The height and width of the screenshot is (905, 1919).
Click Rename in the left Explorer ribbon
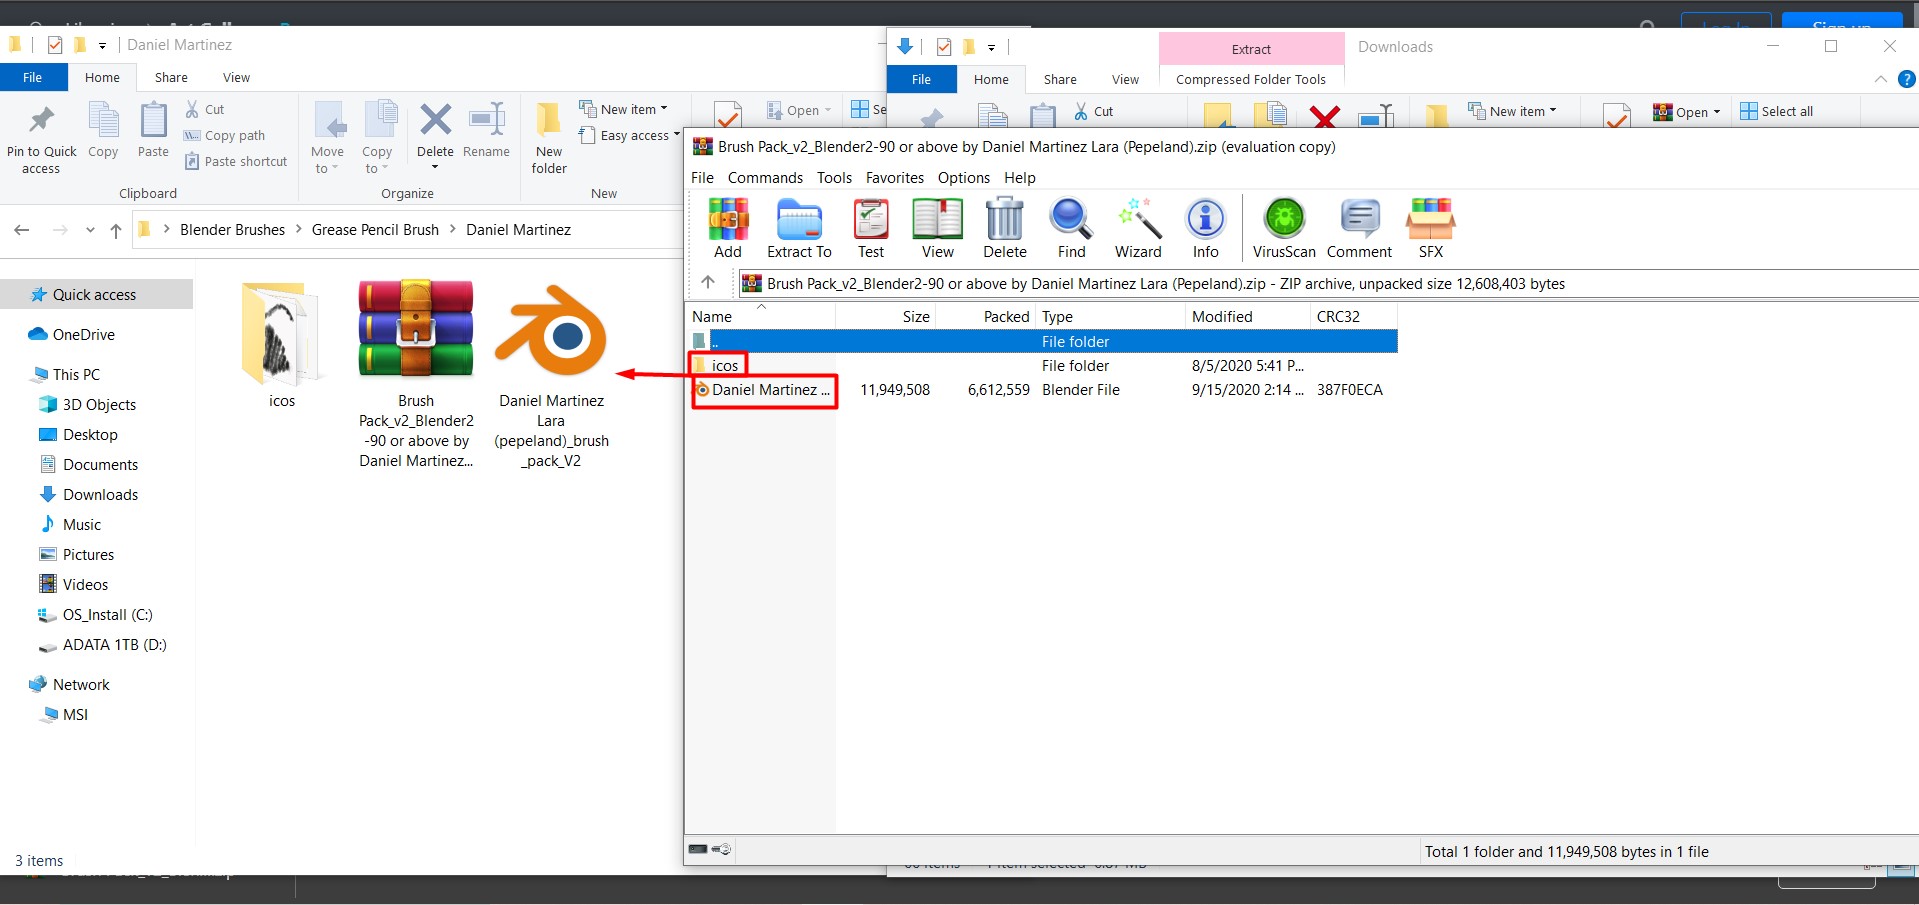pyautogui.click(x=486, y=131)
